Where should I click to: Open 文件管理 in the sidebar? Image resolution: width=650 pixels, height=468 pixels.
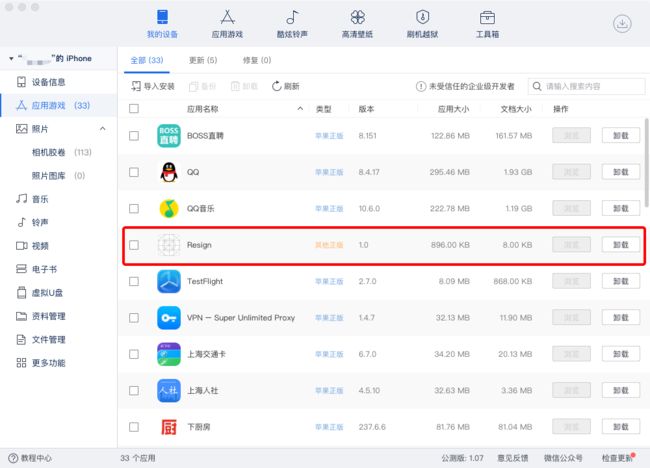[x=58, y=339]
